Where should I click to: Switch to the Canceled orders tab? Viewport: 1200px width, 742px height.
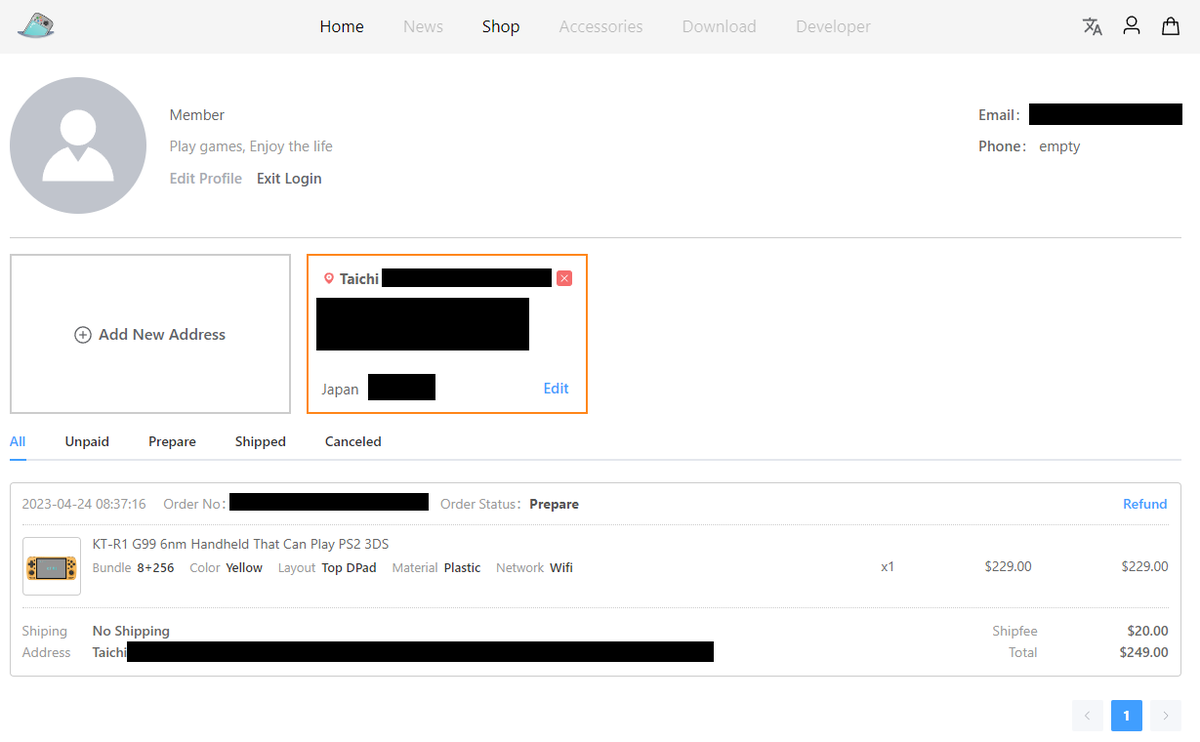353,442
